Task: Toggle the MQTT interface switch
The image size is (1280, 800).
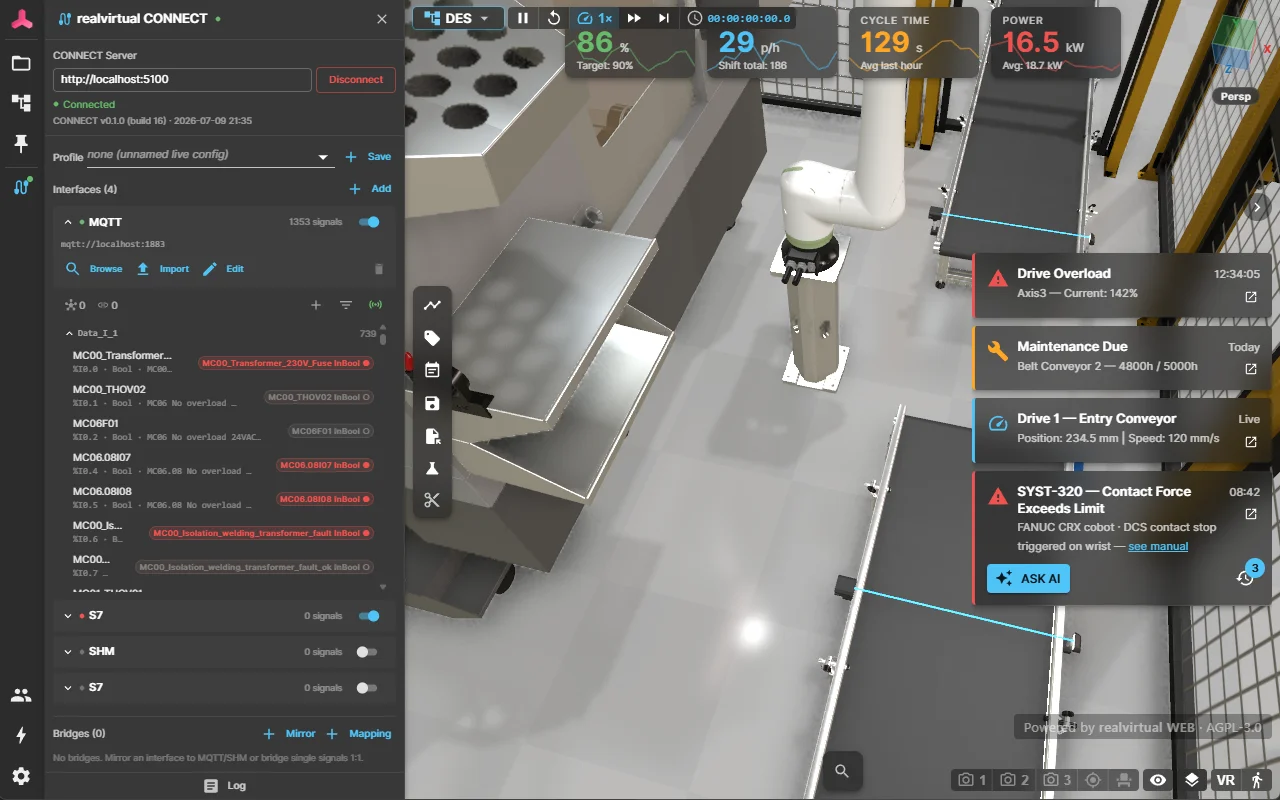Action: pyautogui.click(x=369, y=222)
